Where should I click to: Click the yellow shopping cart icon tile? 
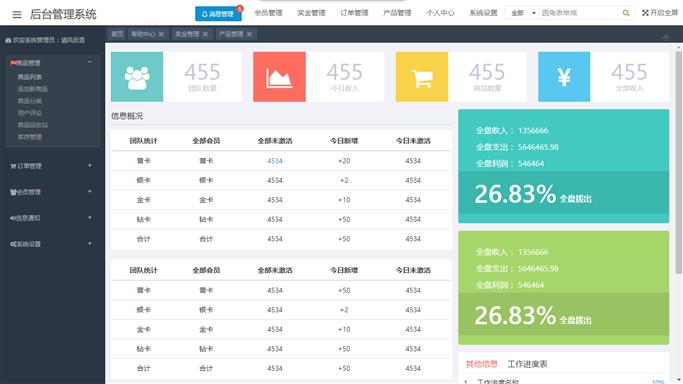coord(422,77)
